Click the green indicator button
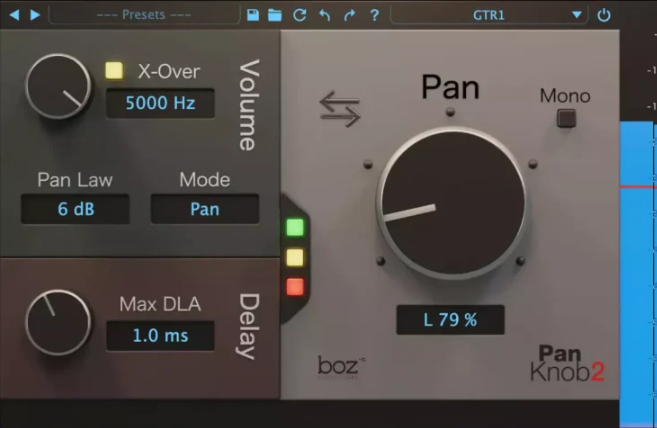This screenshot has width=657, height=428. [x=295, y=227]
